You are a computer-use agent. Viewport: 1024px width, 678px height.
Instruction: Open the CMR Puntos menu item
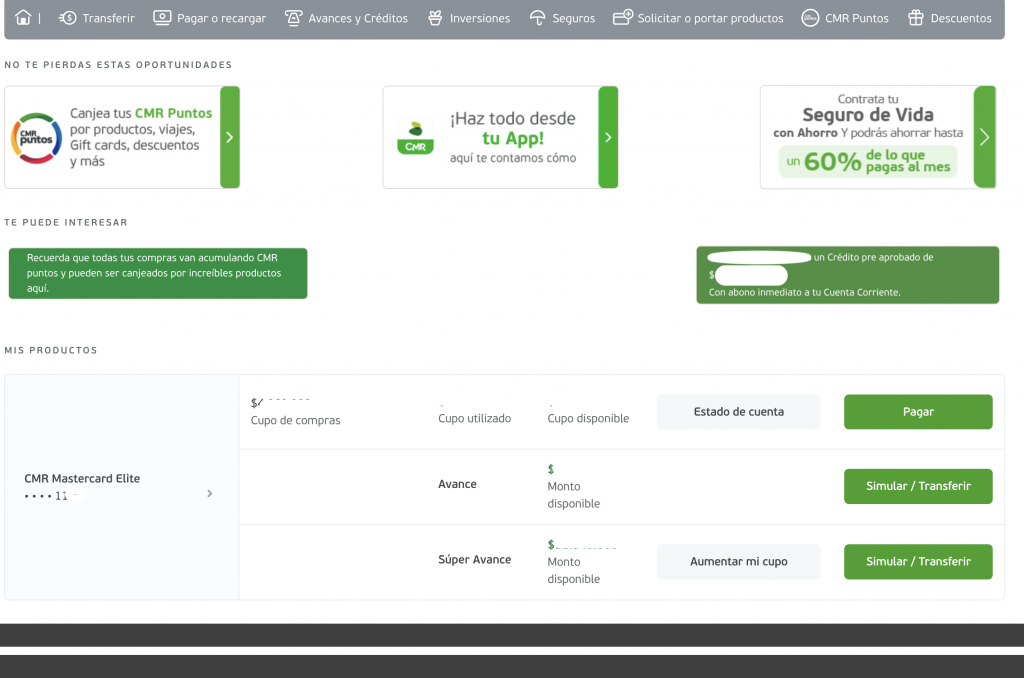click(x=844, y=18)
